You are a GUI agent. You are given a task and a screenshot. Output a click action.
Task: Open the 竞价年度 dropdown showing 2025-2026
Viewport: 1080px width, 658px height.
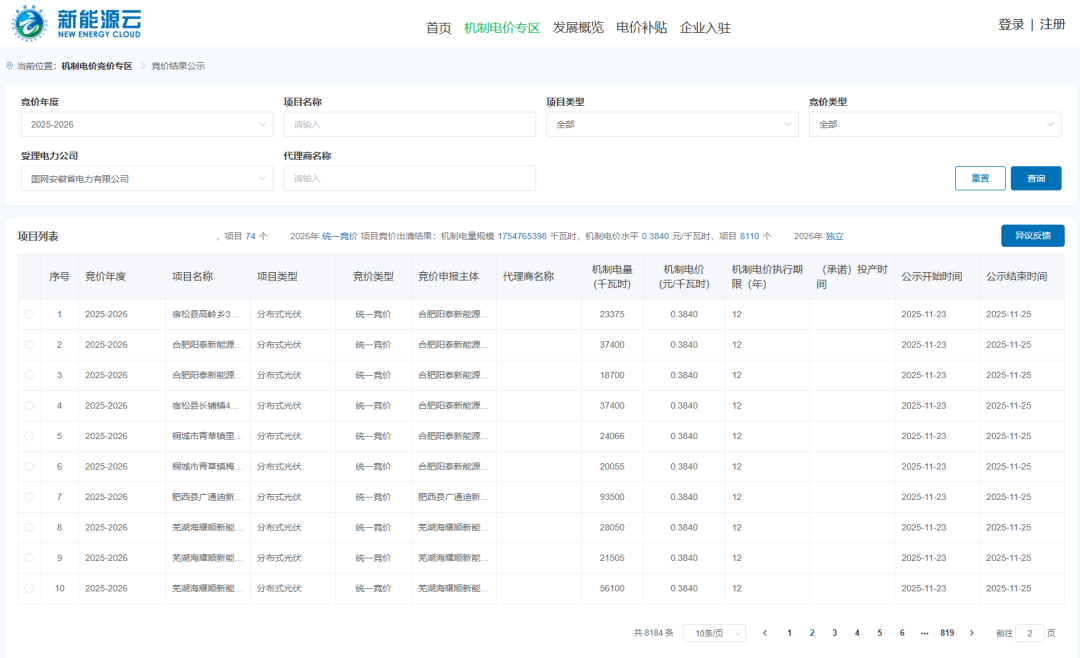pos(146,124)
